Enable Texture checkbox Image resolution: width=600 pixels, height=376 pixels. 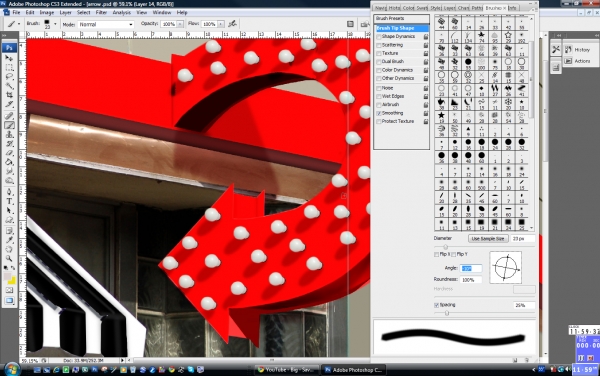point(378,54)
